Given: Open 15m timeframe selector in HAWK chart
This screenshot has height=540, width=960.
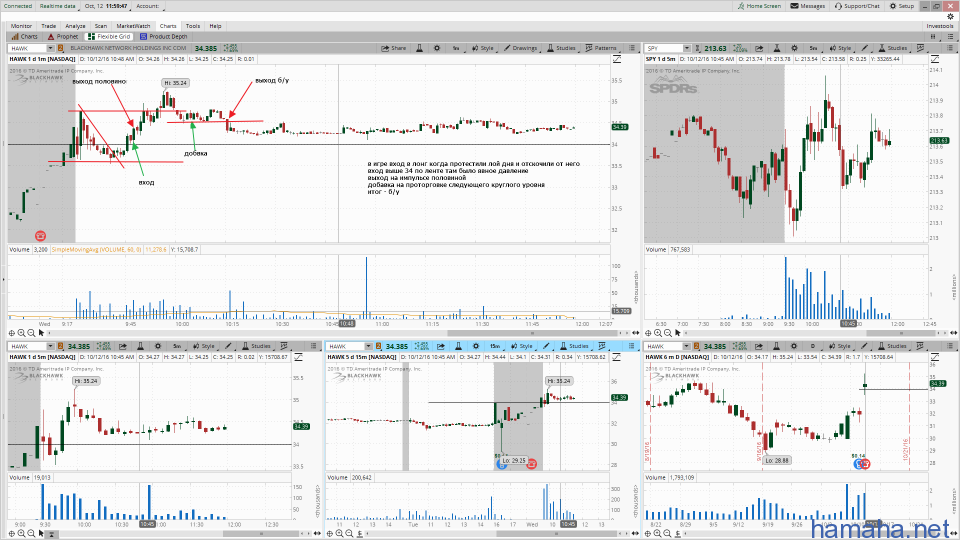Looking at the screenshot, I should coord(495,347).
